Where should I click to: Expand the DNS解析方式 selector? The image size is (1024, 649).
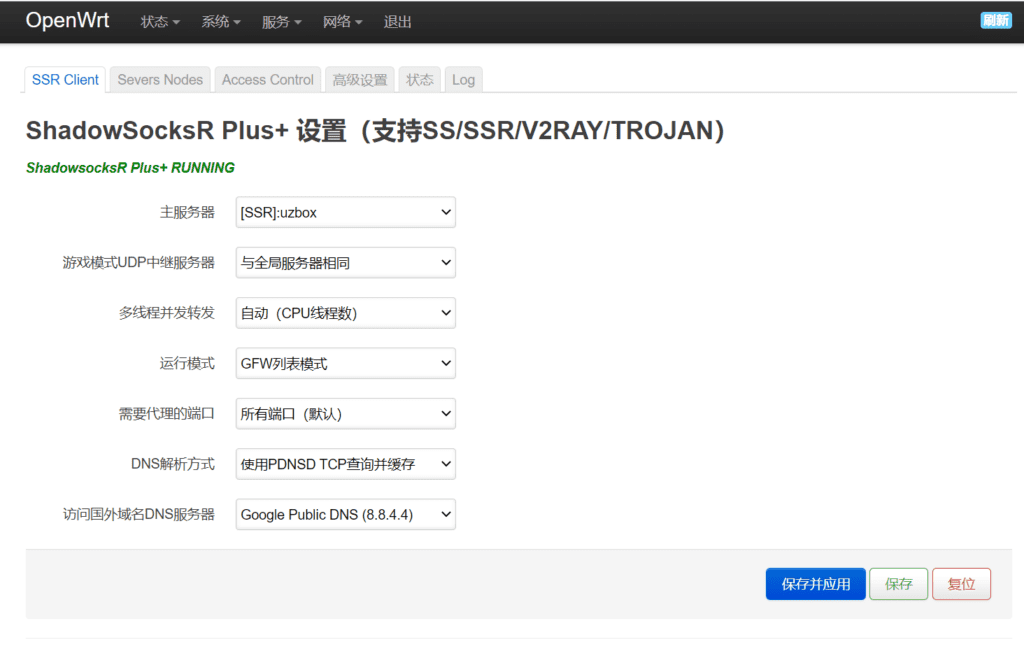[x=345, y=463]
